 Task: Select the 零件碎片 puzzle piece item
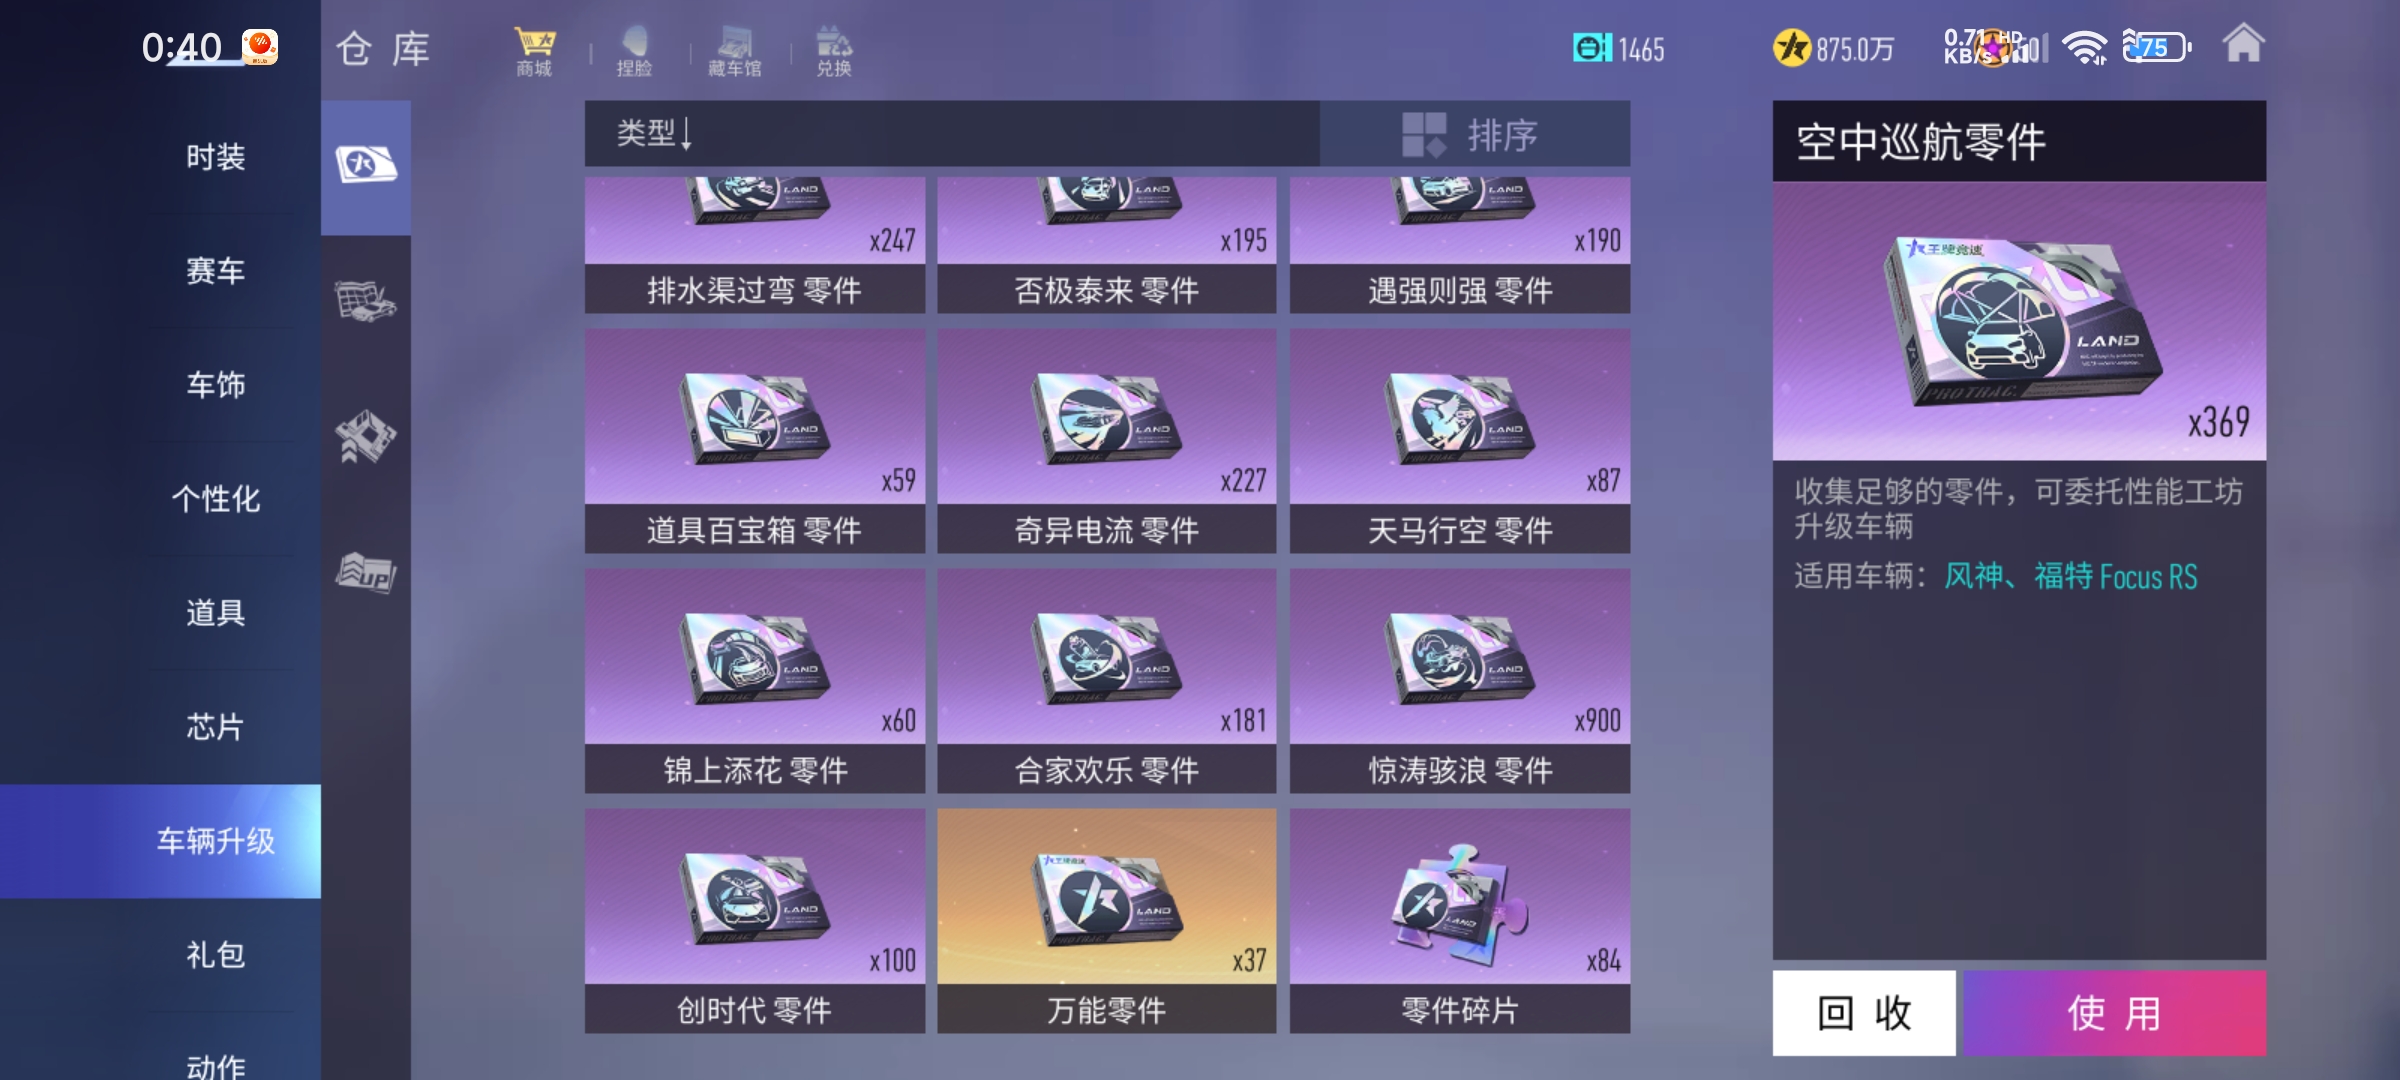(1460, 921)
